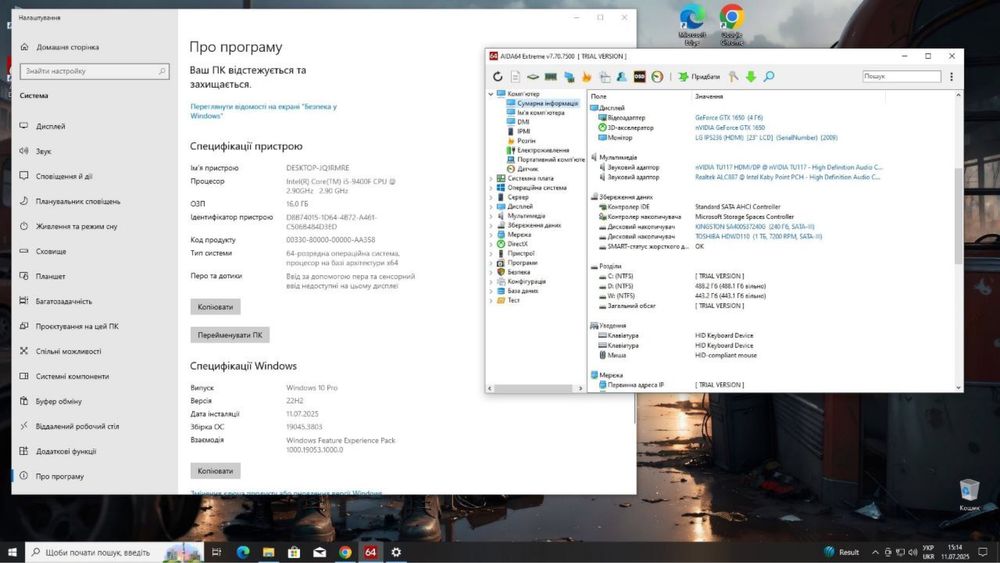Viewport: 1000px width, 563px height.
Task: Click the tree panel horizontal scrollbar
Action: click(535, 388)
